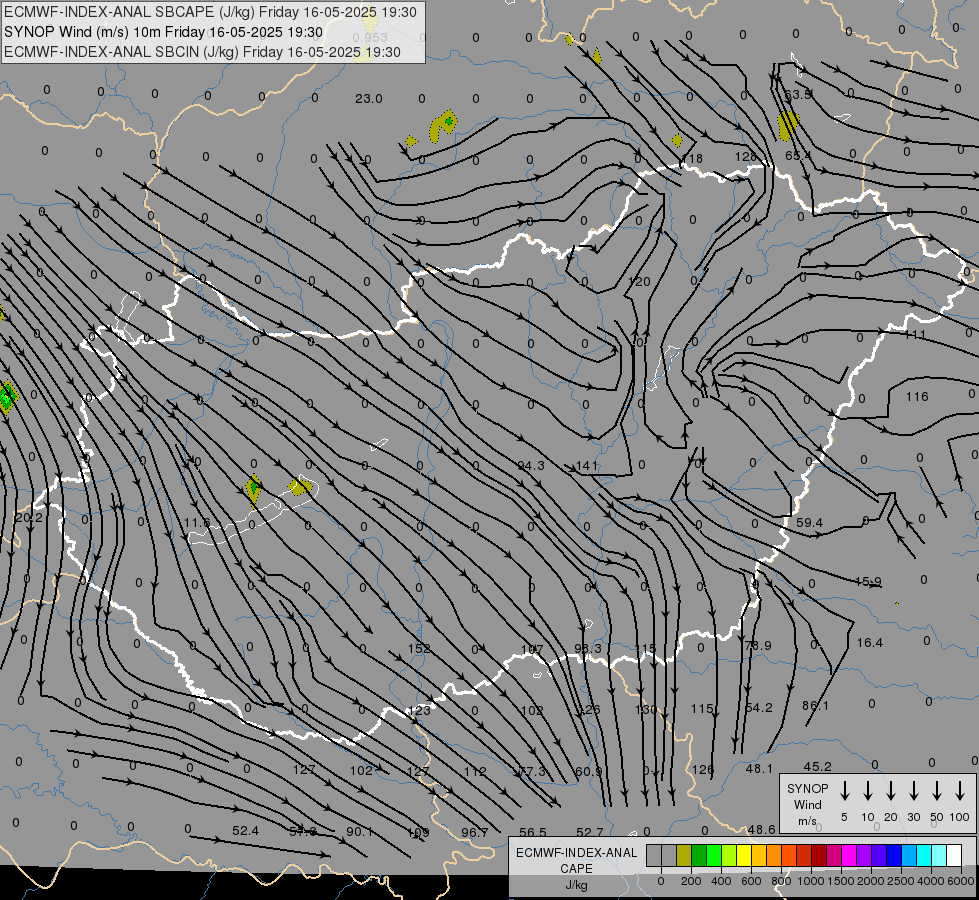Click the value 86.1 on the map

click(x=815, y=706)
